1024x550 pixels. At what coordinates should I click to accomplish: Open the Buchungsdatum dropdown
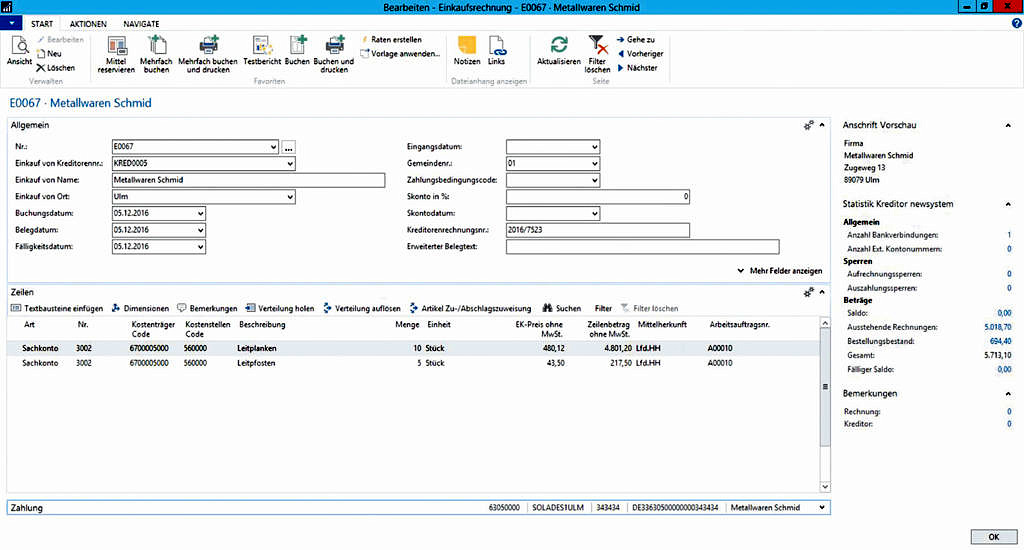(x=200, y=213)
